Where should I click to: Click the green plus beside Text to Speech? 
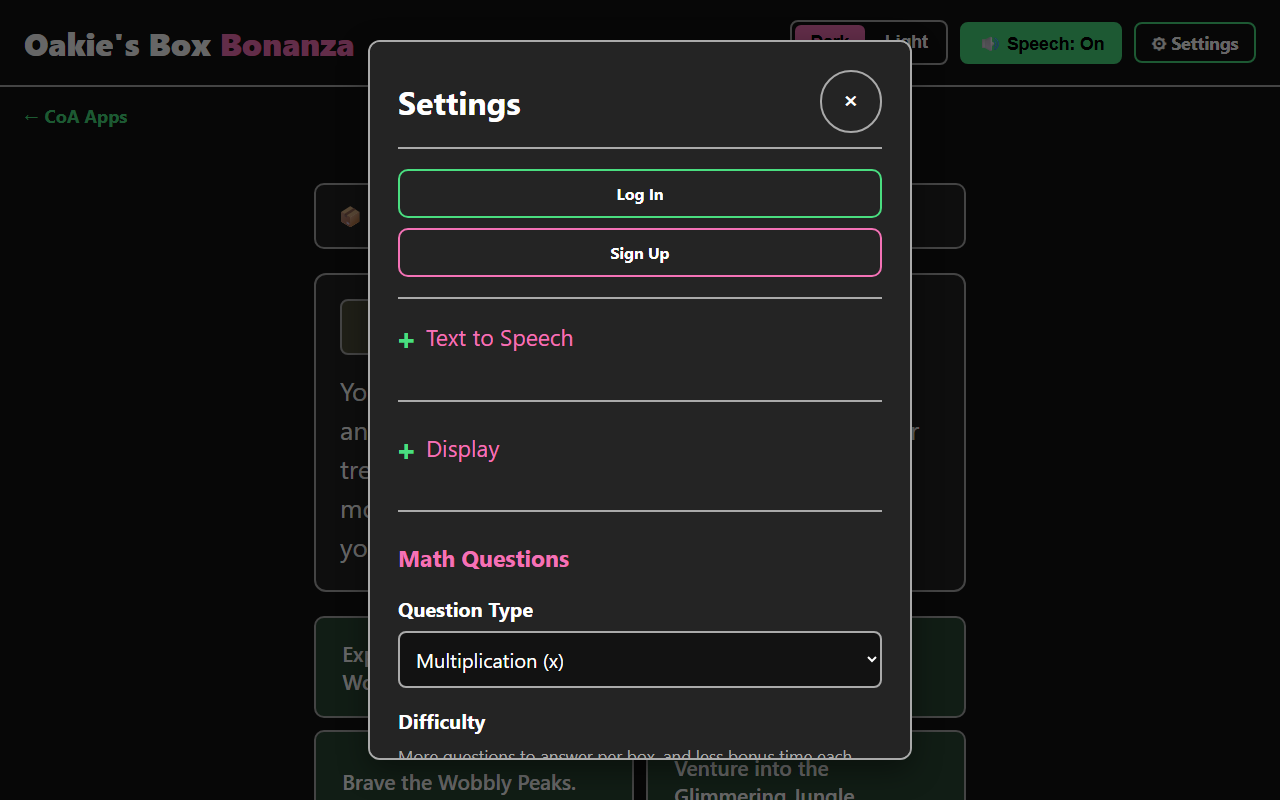(406, 341)
